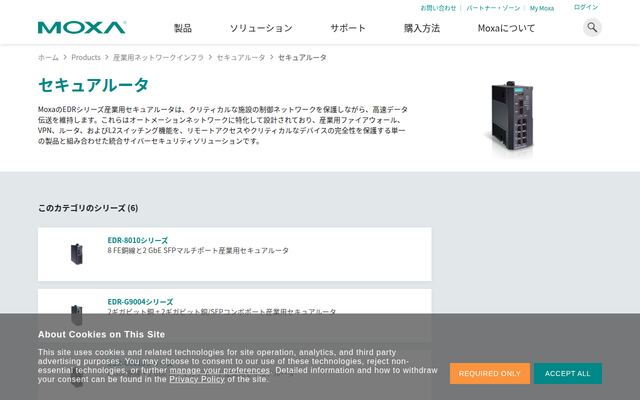Open 産業用ネットワークインフラ breadcrumb

pos(158,58)
